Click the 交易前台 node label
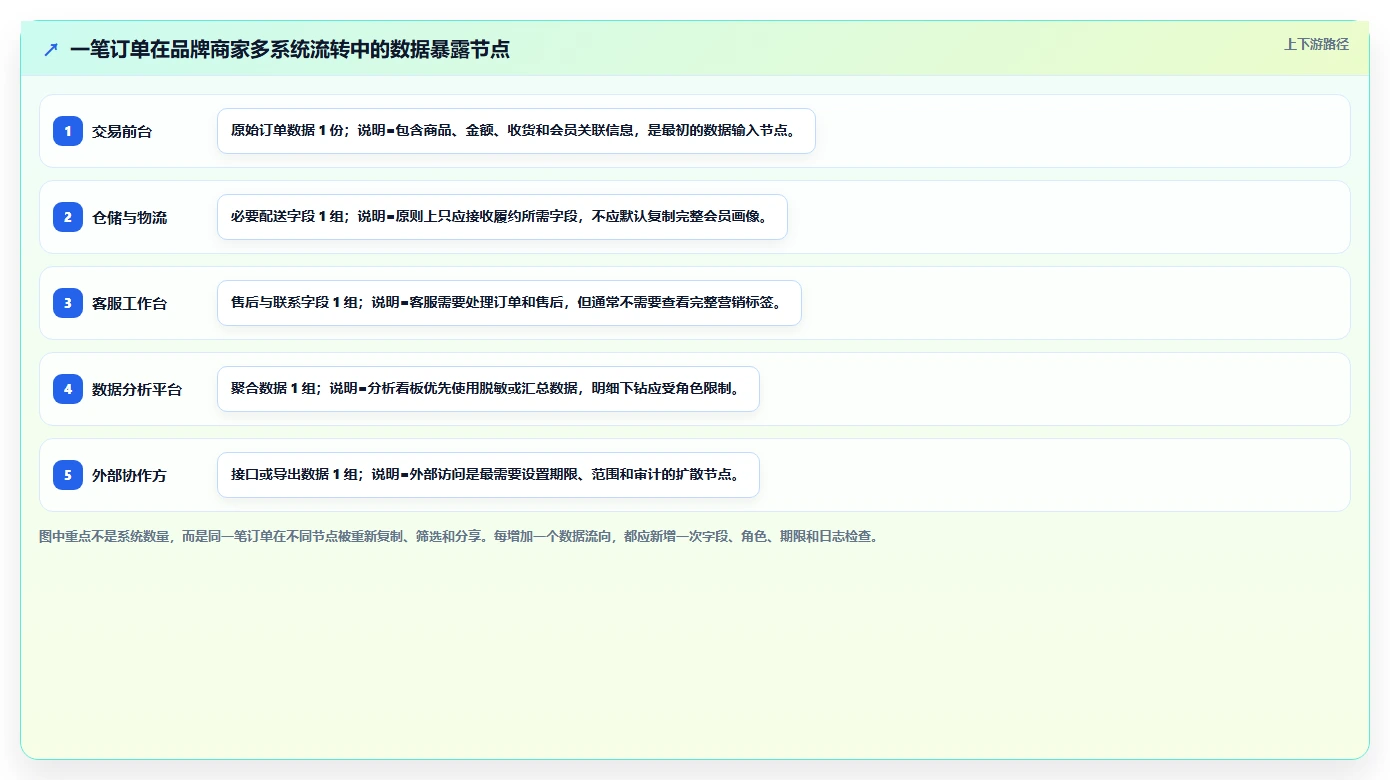This screenshot has width=1390, height=780. click(x=122, y=131)
